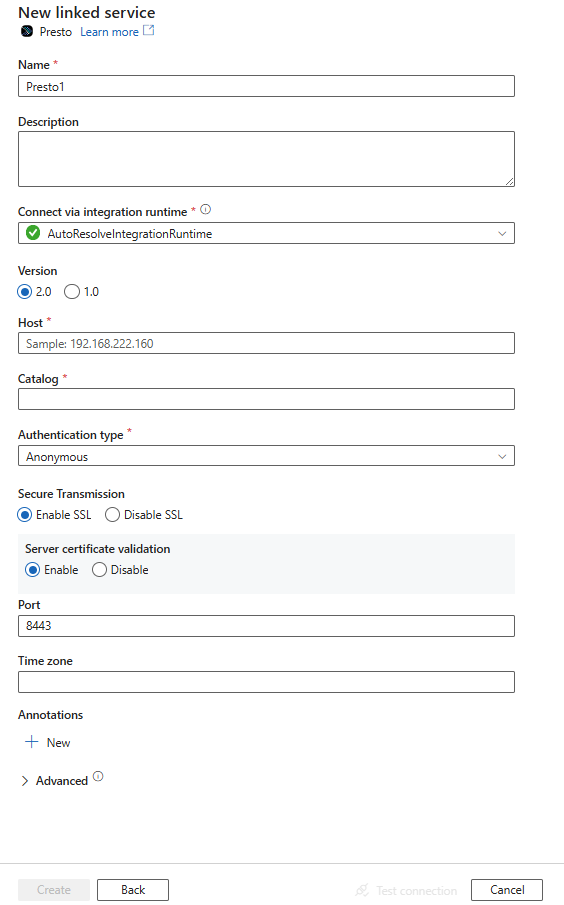
Task: Click the Description resize handle
Action: 509,181
